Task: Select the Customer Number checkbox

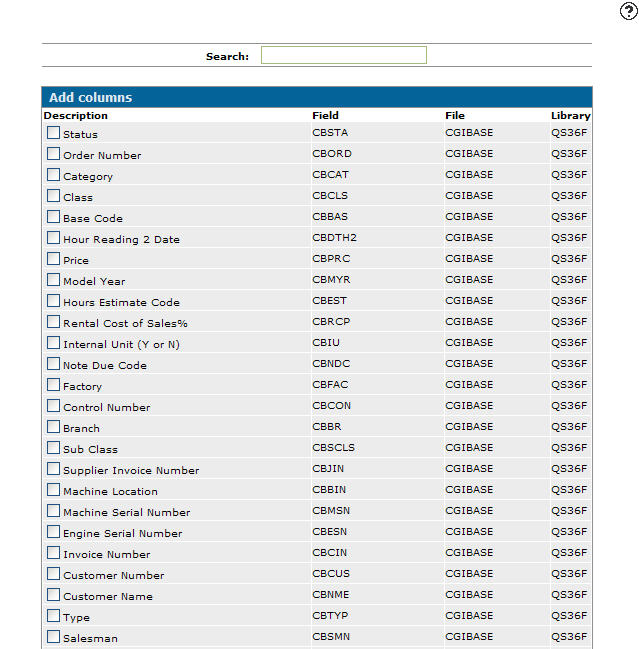Action: (53, 574)
